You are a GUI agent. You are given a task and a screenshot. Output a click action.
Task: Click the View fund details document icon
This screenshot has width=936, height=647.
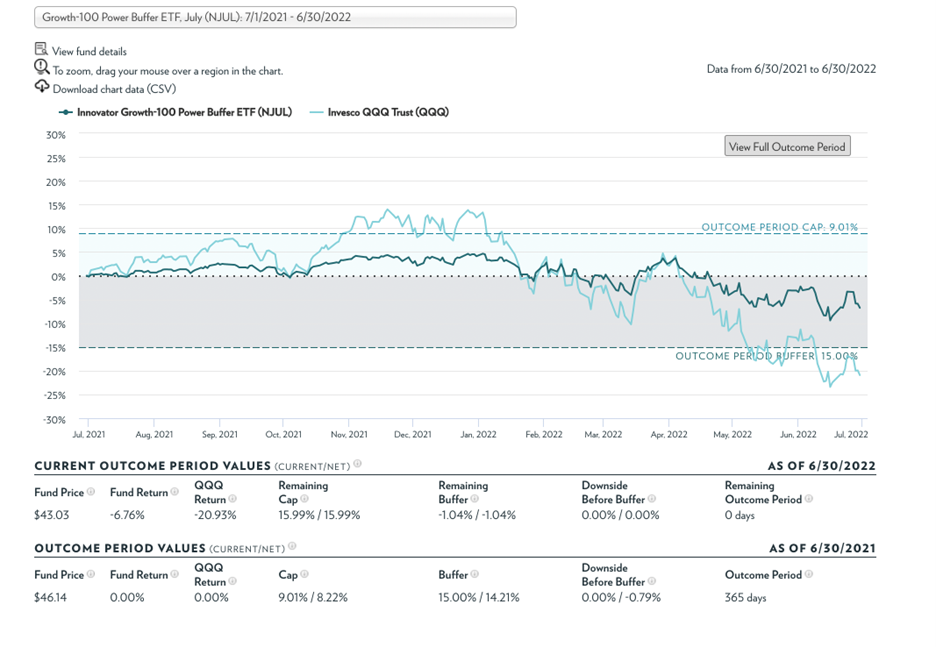pos(41,49)
